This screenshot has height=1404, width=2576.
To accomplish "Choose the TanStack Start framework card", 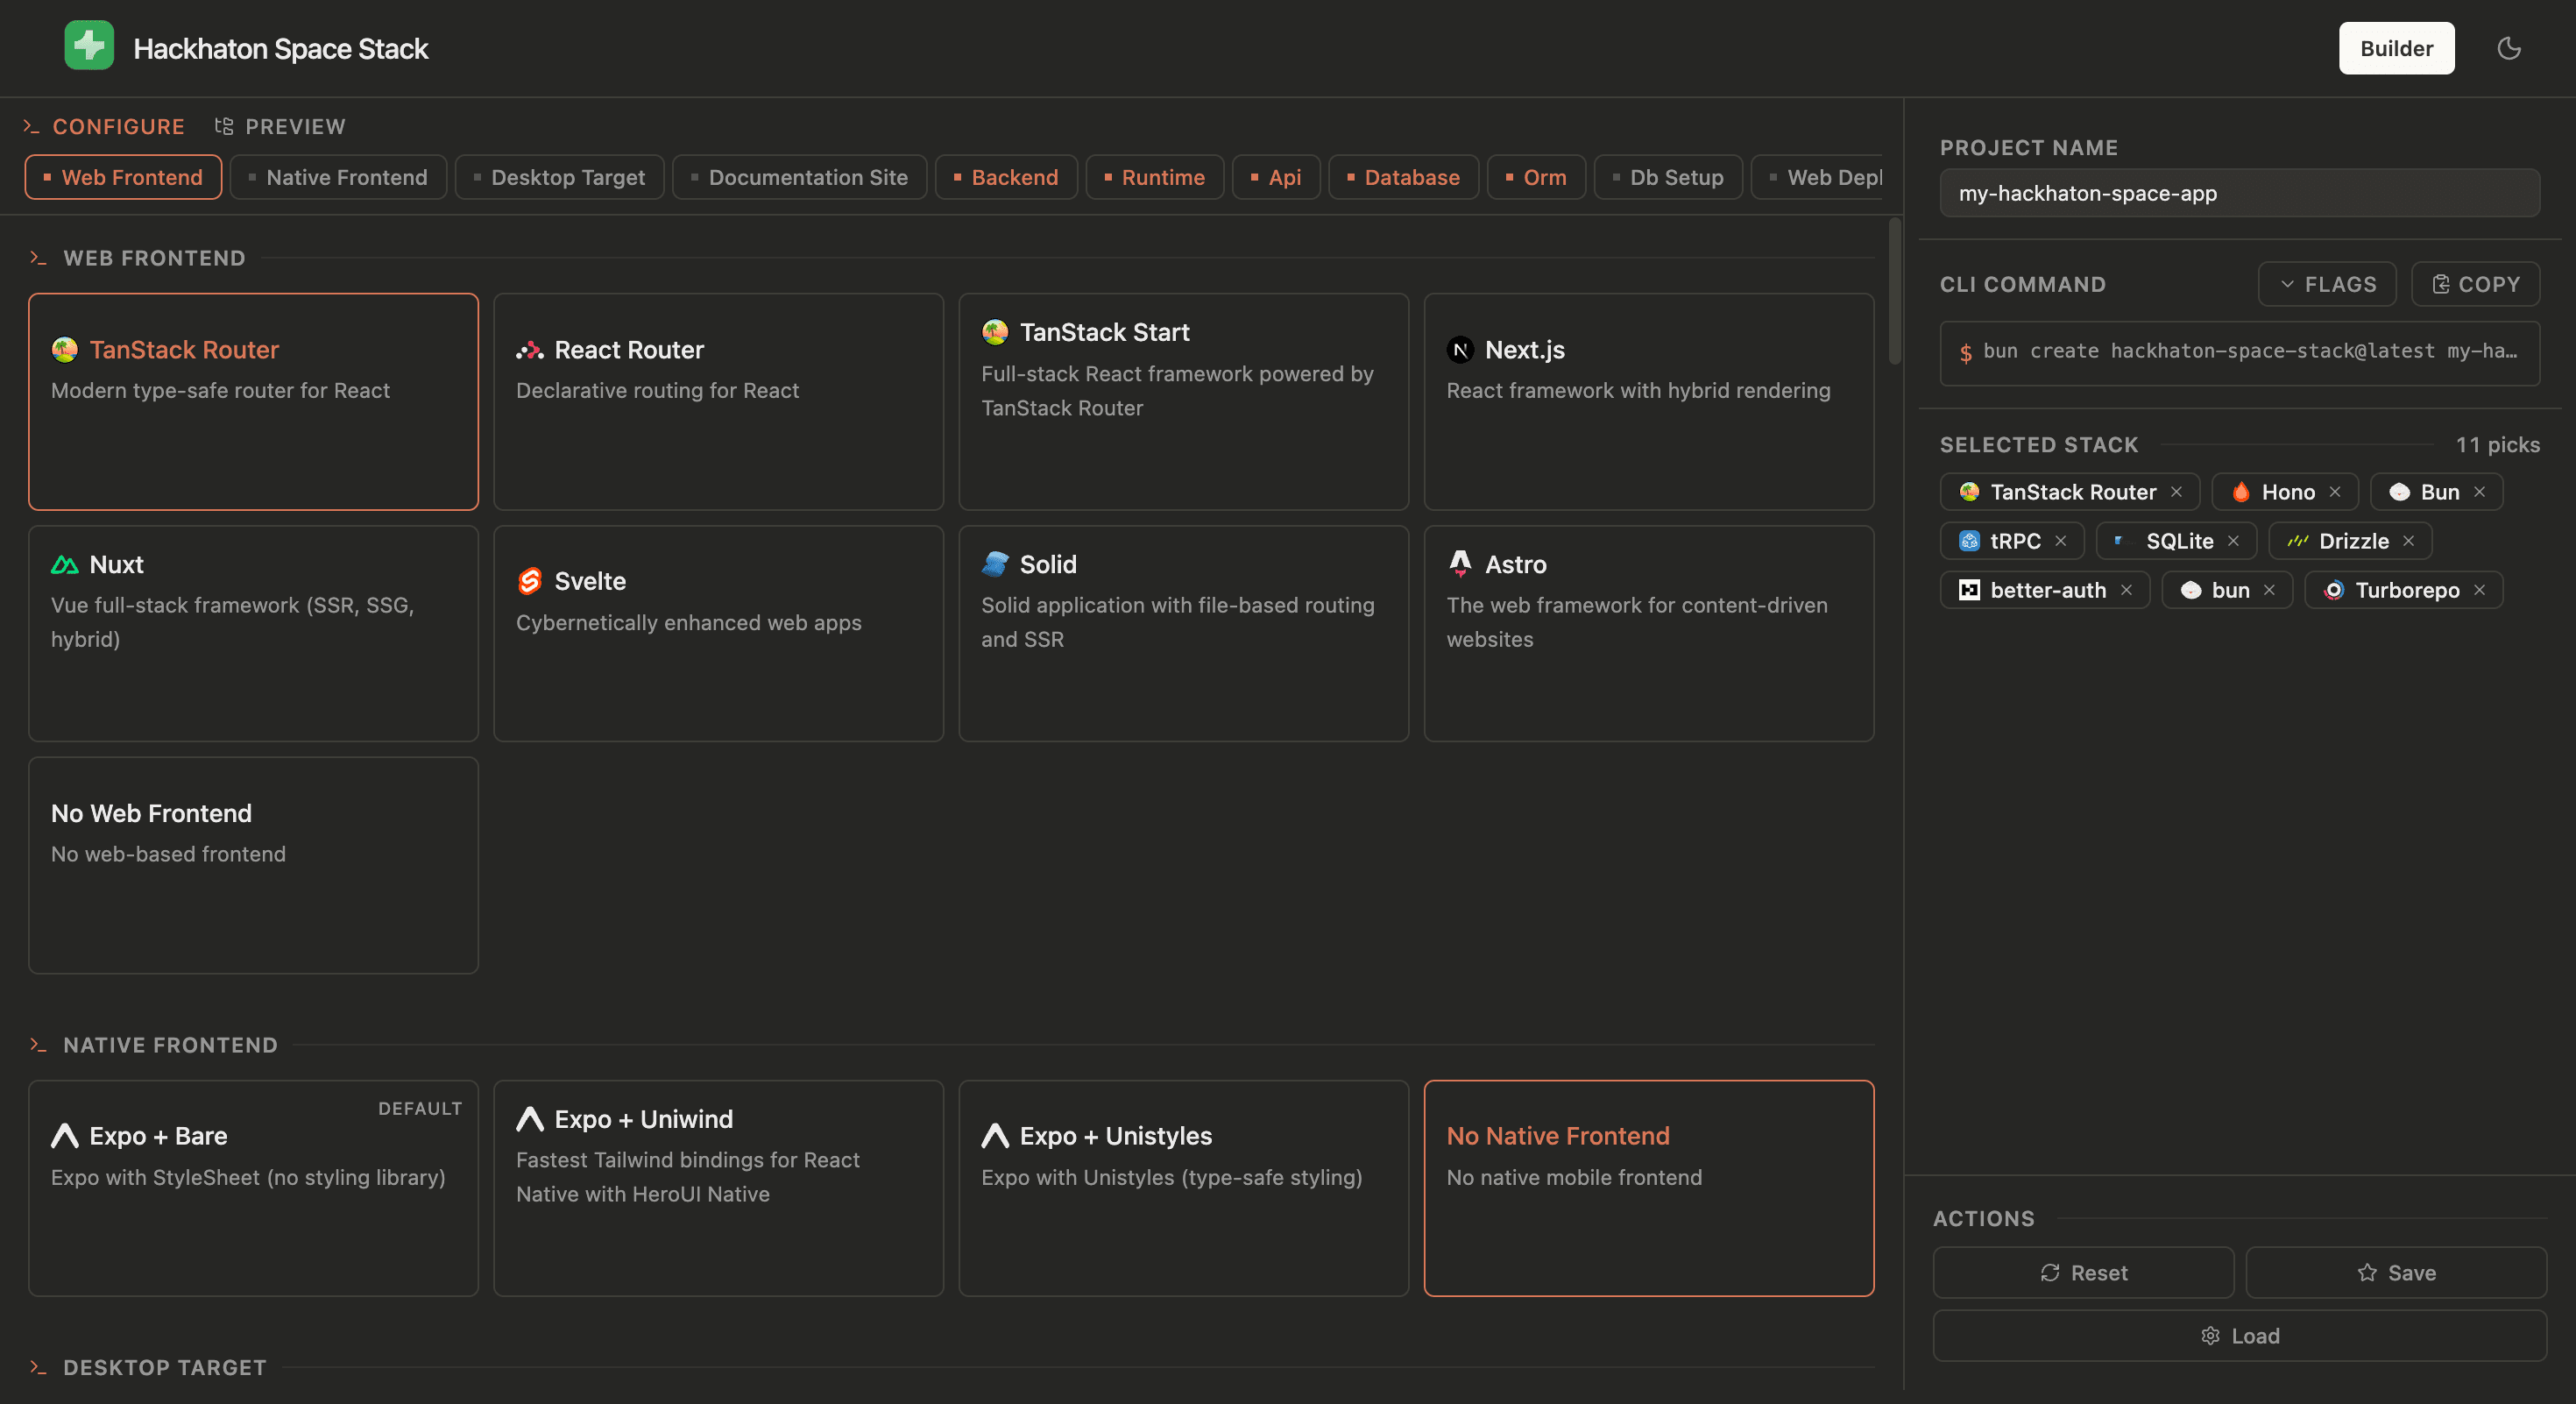I will [1184, 401].
